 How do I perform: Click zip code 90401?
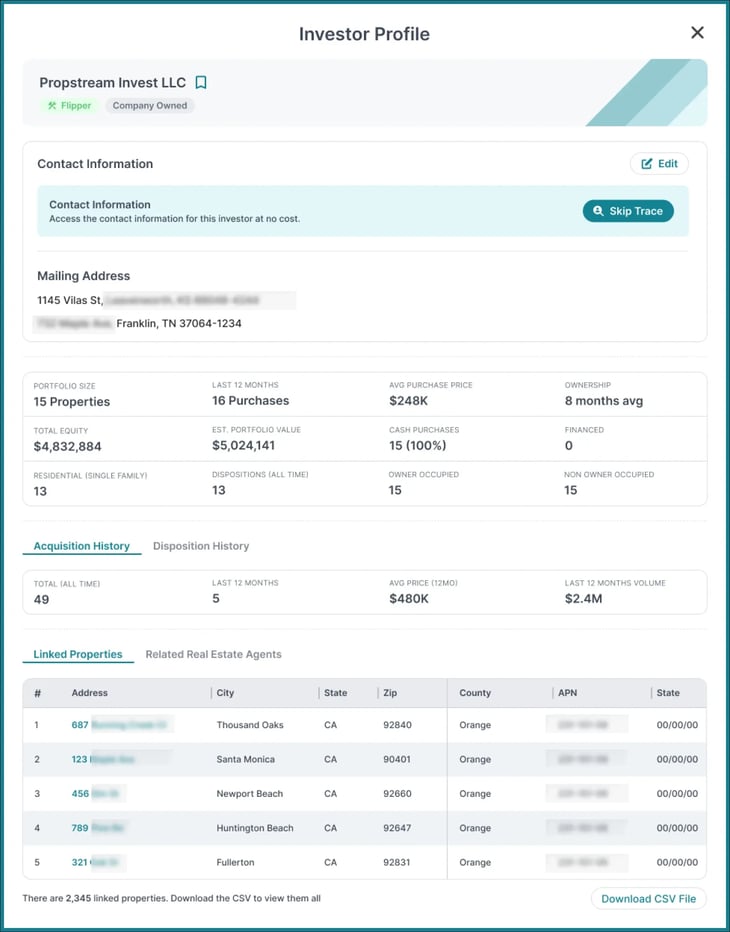pos(397,759)
